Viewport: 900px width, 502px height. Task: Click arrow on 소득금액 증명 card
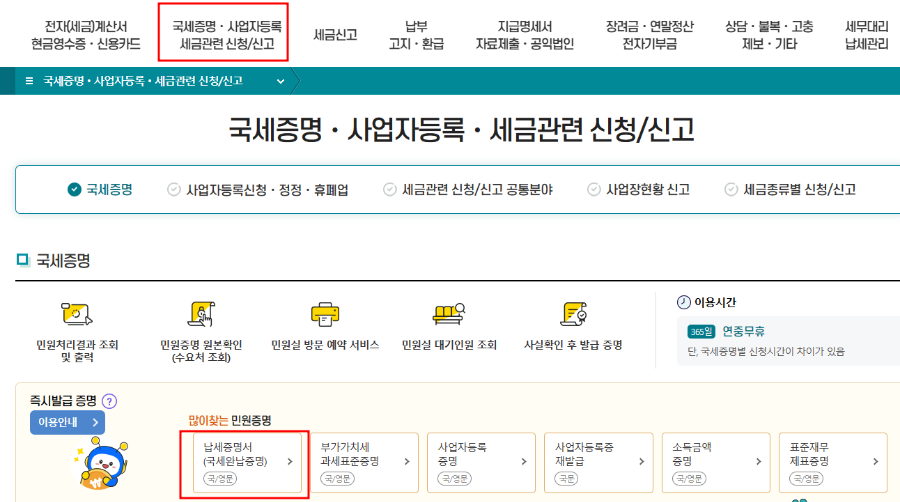tap(759, 461)
